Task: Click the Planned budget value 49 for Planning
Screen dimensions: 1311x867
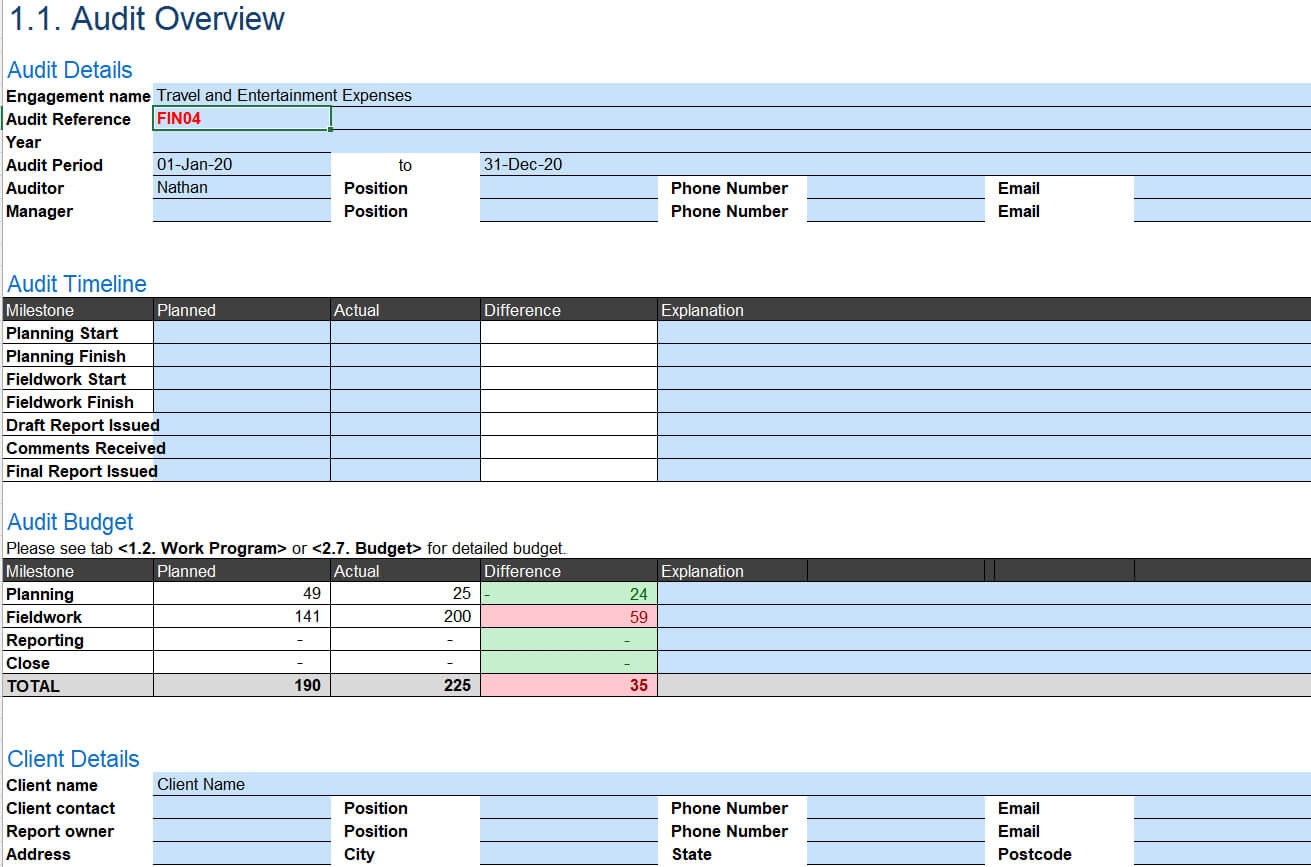Action: pyautogui.click(x=242, y=594)
